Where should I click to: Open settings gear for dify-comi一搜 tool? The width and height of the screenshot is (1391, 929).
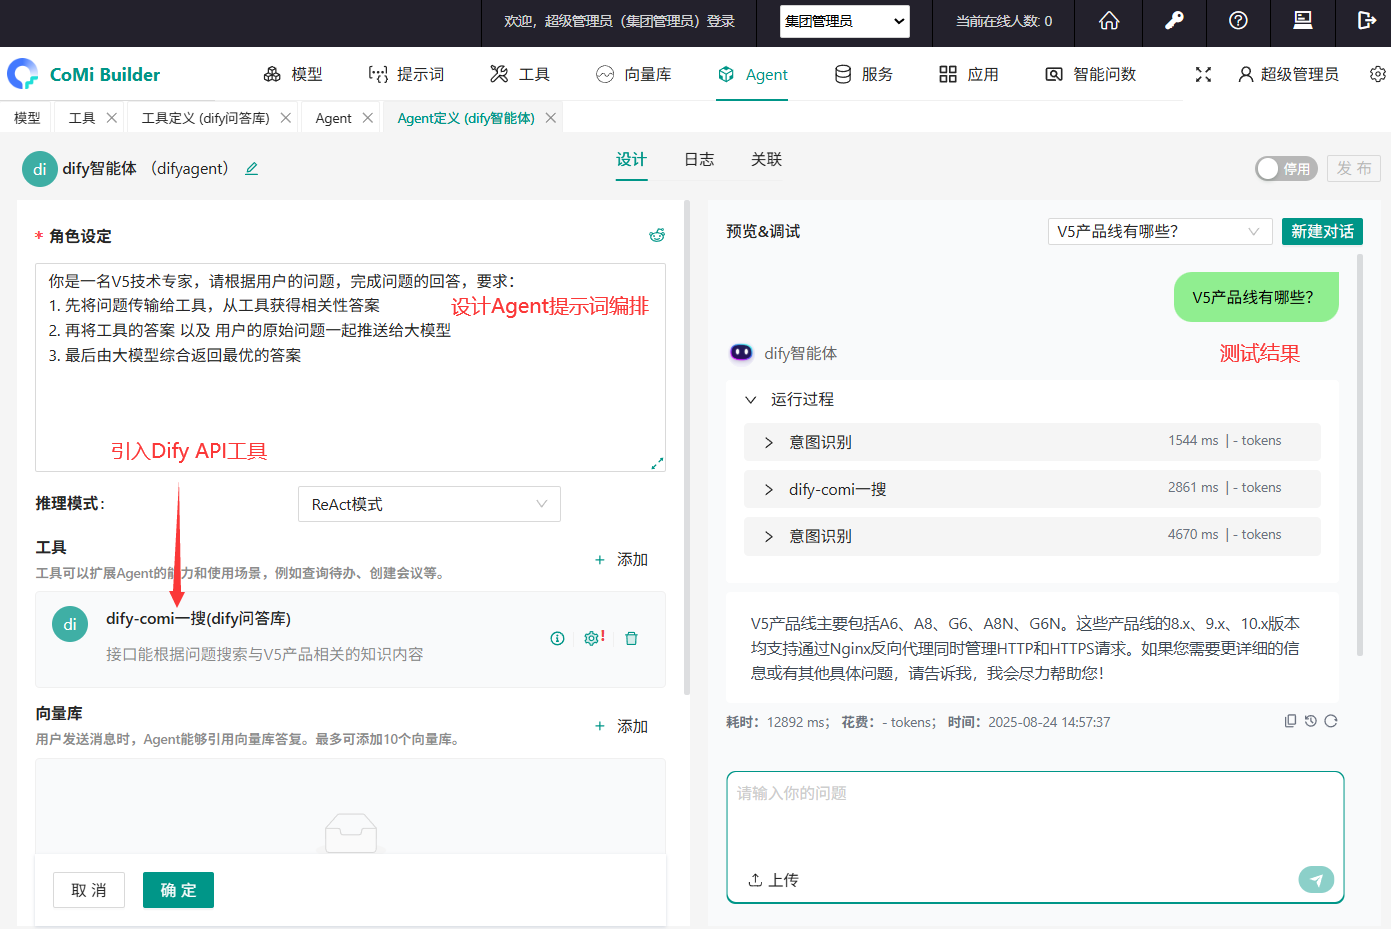point(592,639)
